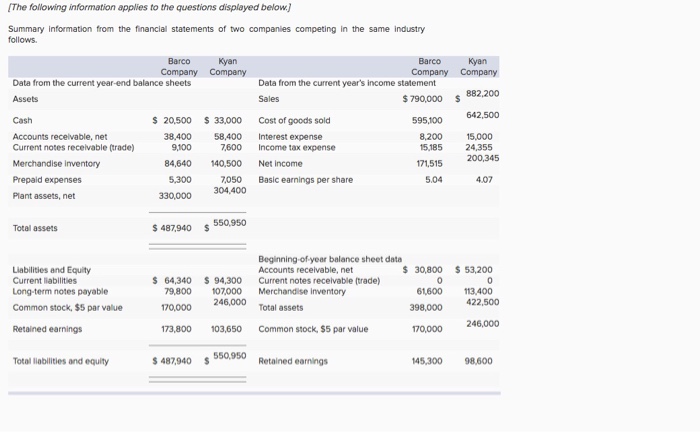
Task: Select the 24,355 income tax value
Action: tap(479, 147)
